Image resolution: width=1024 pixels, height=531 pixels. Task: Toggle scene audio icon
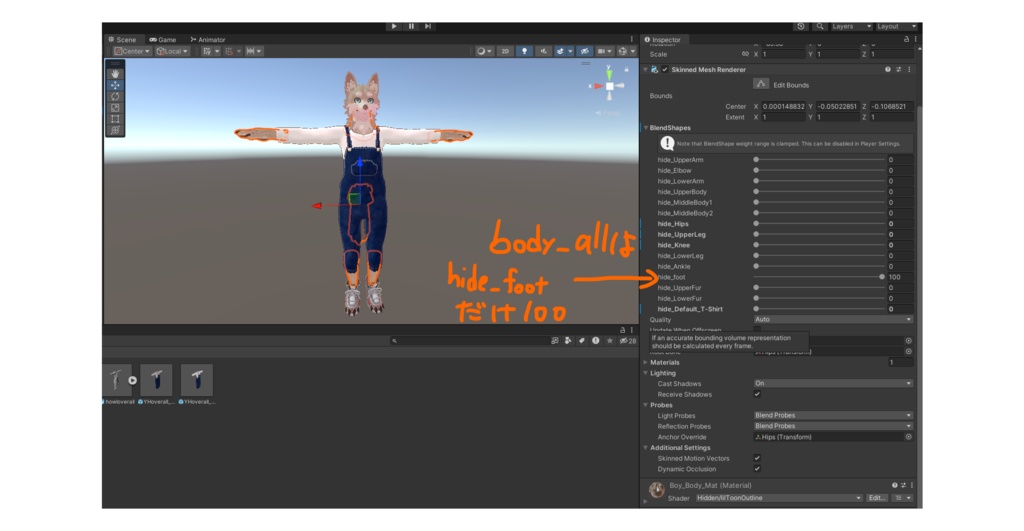(x=543, y=51)
